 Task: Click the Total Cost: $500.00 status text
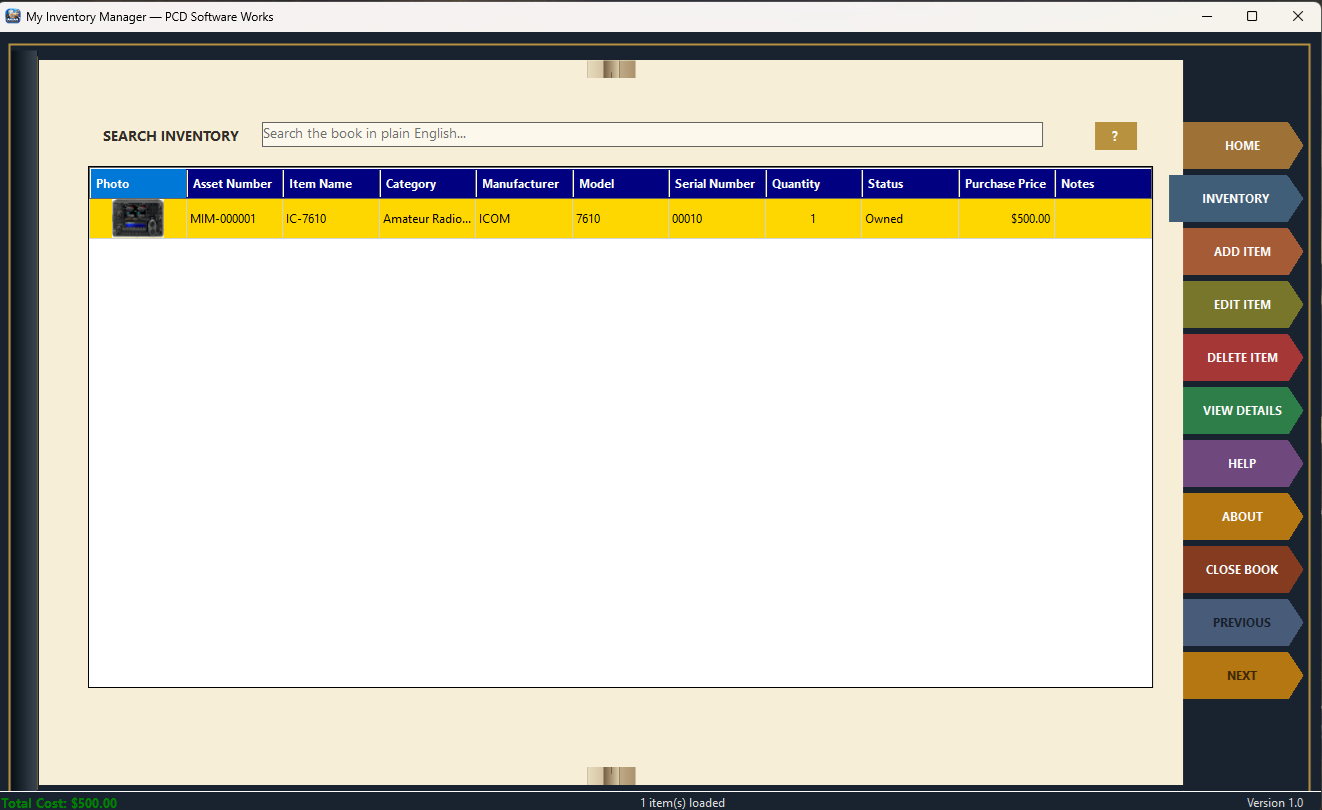[59, 803]
